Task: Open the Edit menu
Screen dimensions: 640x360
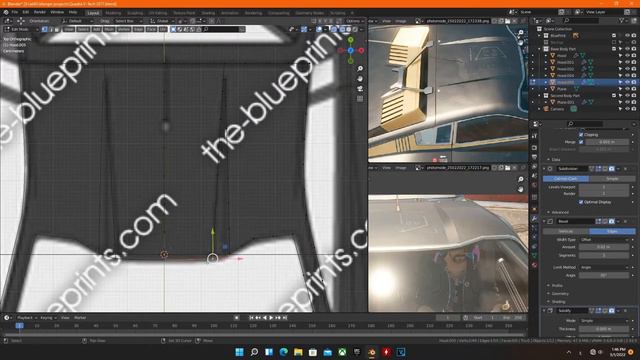Action: [x=26, y=12]
